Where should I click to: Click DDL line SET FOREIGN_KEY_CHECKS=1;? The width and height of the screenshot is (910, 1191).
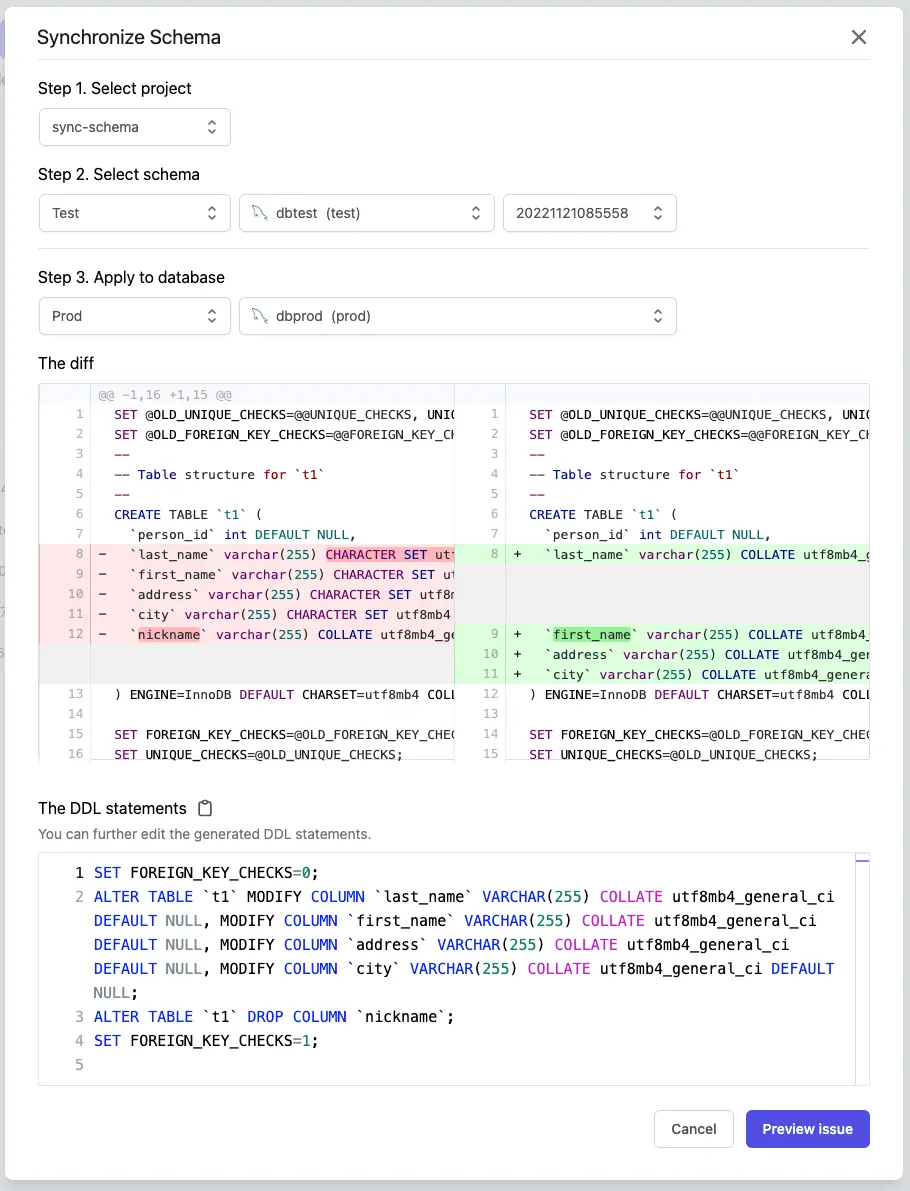pos(206,1041)
